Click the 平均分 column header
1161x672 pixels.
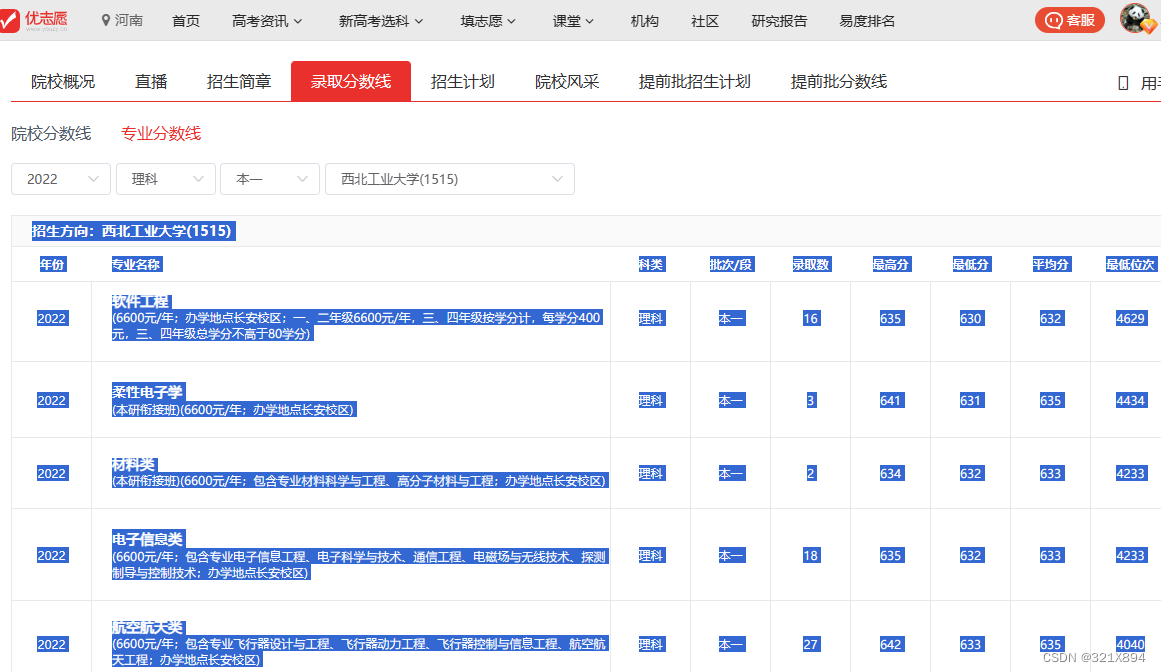tap(1051, 264)
